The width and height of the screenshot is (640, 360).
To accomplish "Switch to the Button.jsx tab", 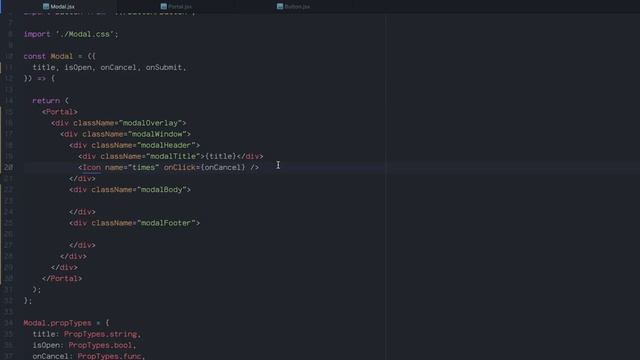I will (x=293, y=7).
